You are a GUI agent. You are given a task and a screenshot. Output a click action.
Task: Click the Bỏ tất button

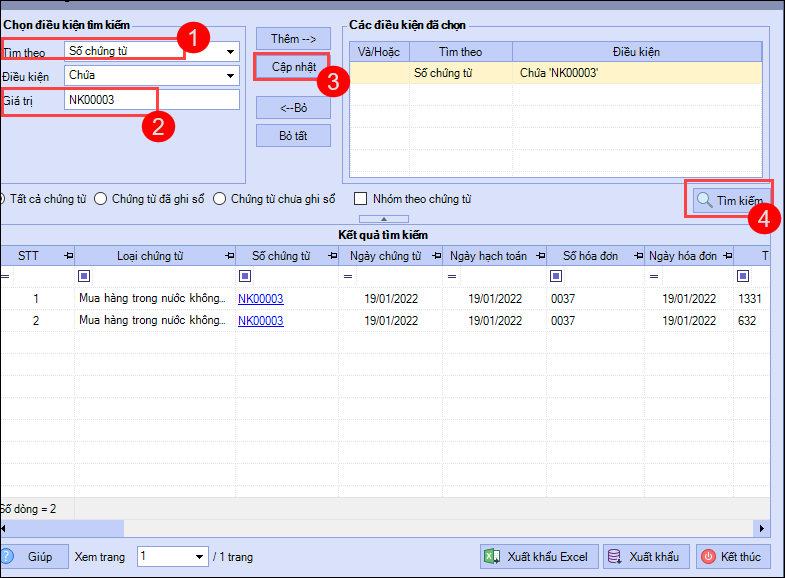[x=293, y=135]
